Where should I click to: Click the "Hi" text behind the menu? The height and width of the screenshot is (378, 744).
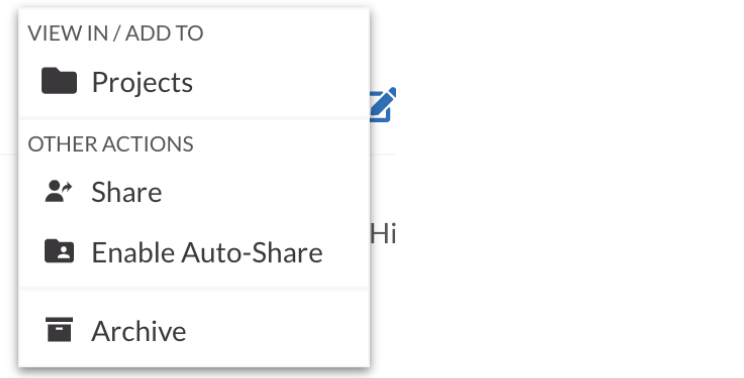383,234
